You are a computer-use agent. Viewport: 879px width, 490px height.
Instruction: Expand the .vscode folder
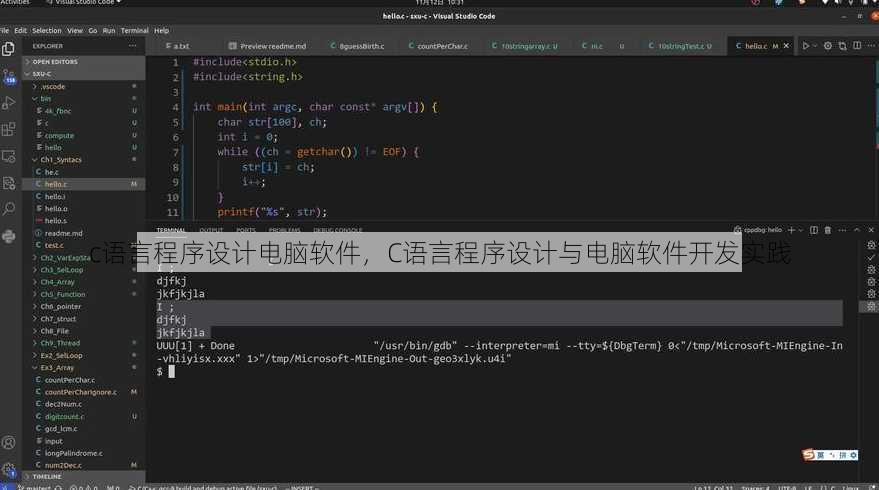tap(84, 86)
